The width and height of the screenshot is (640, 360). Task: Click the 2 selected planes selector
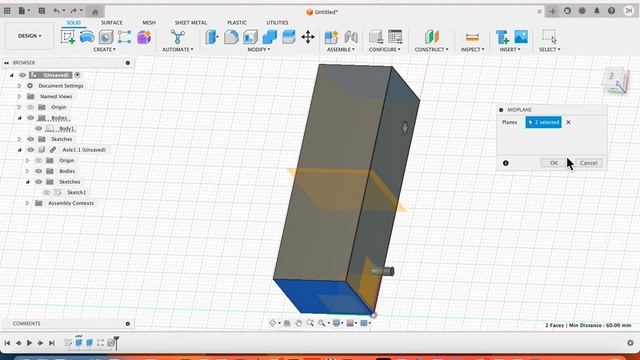coord(543,122)
